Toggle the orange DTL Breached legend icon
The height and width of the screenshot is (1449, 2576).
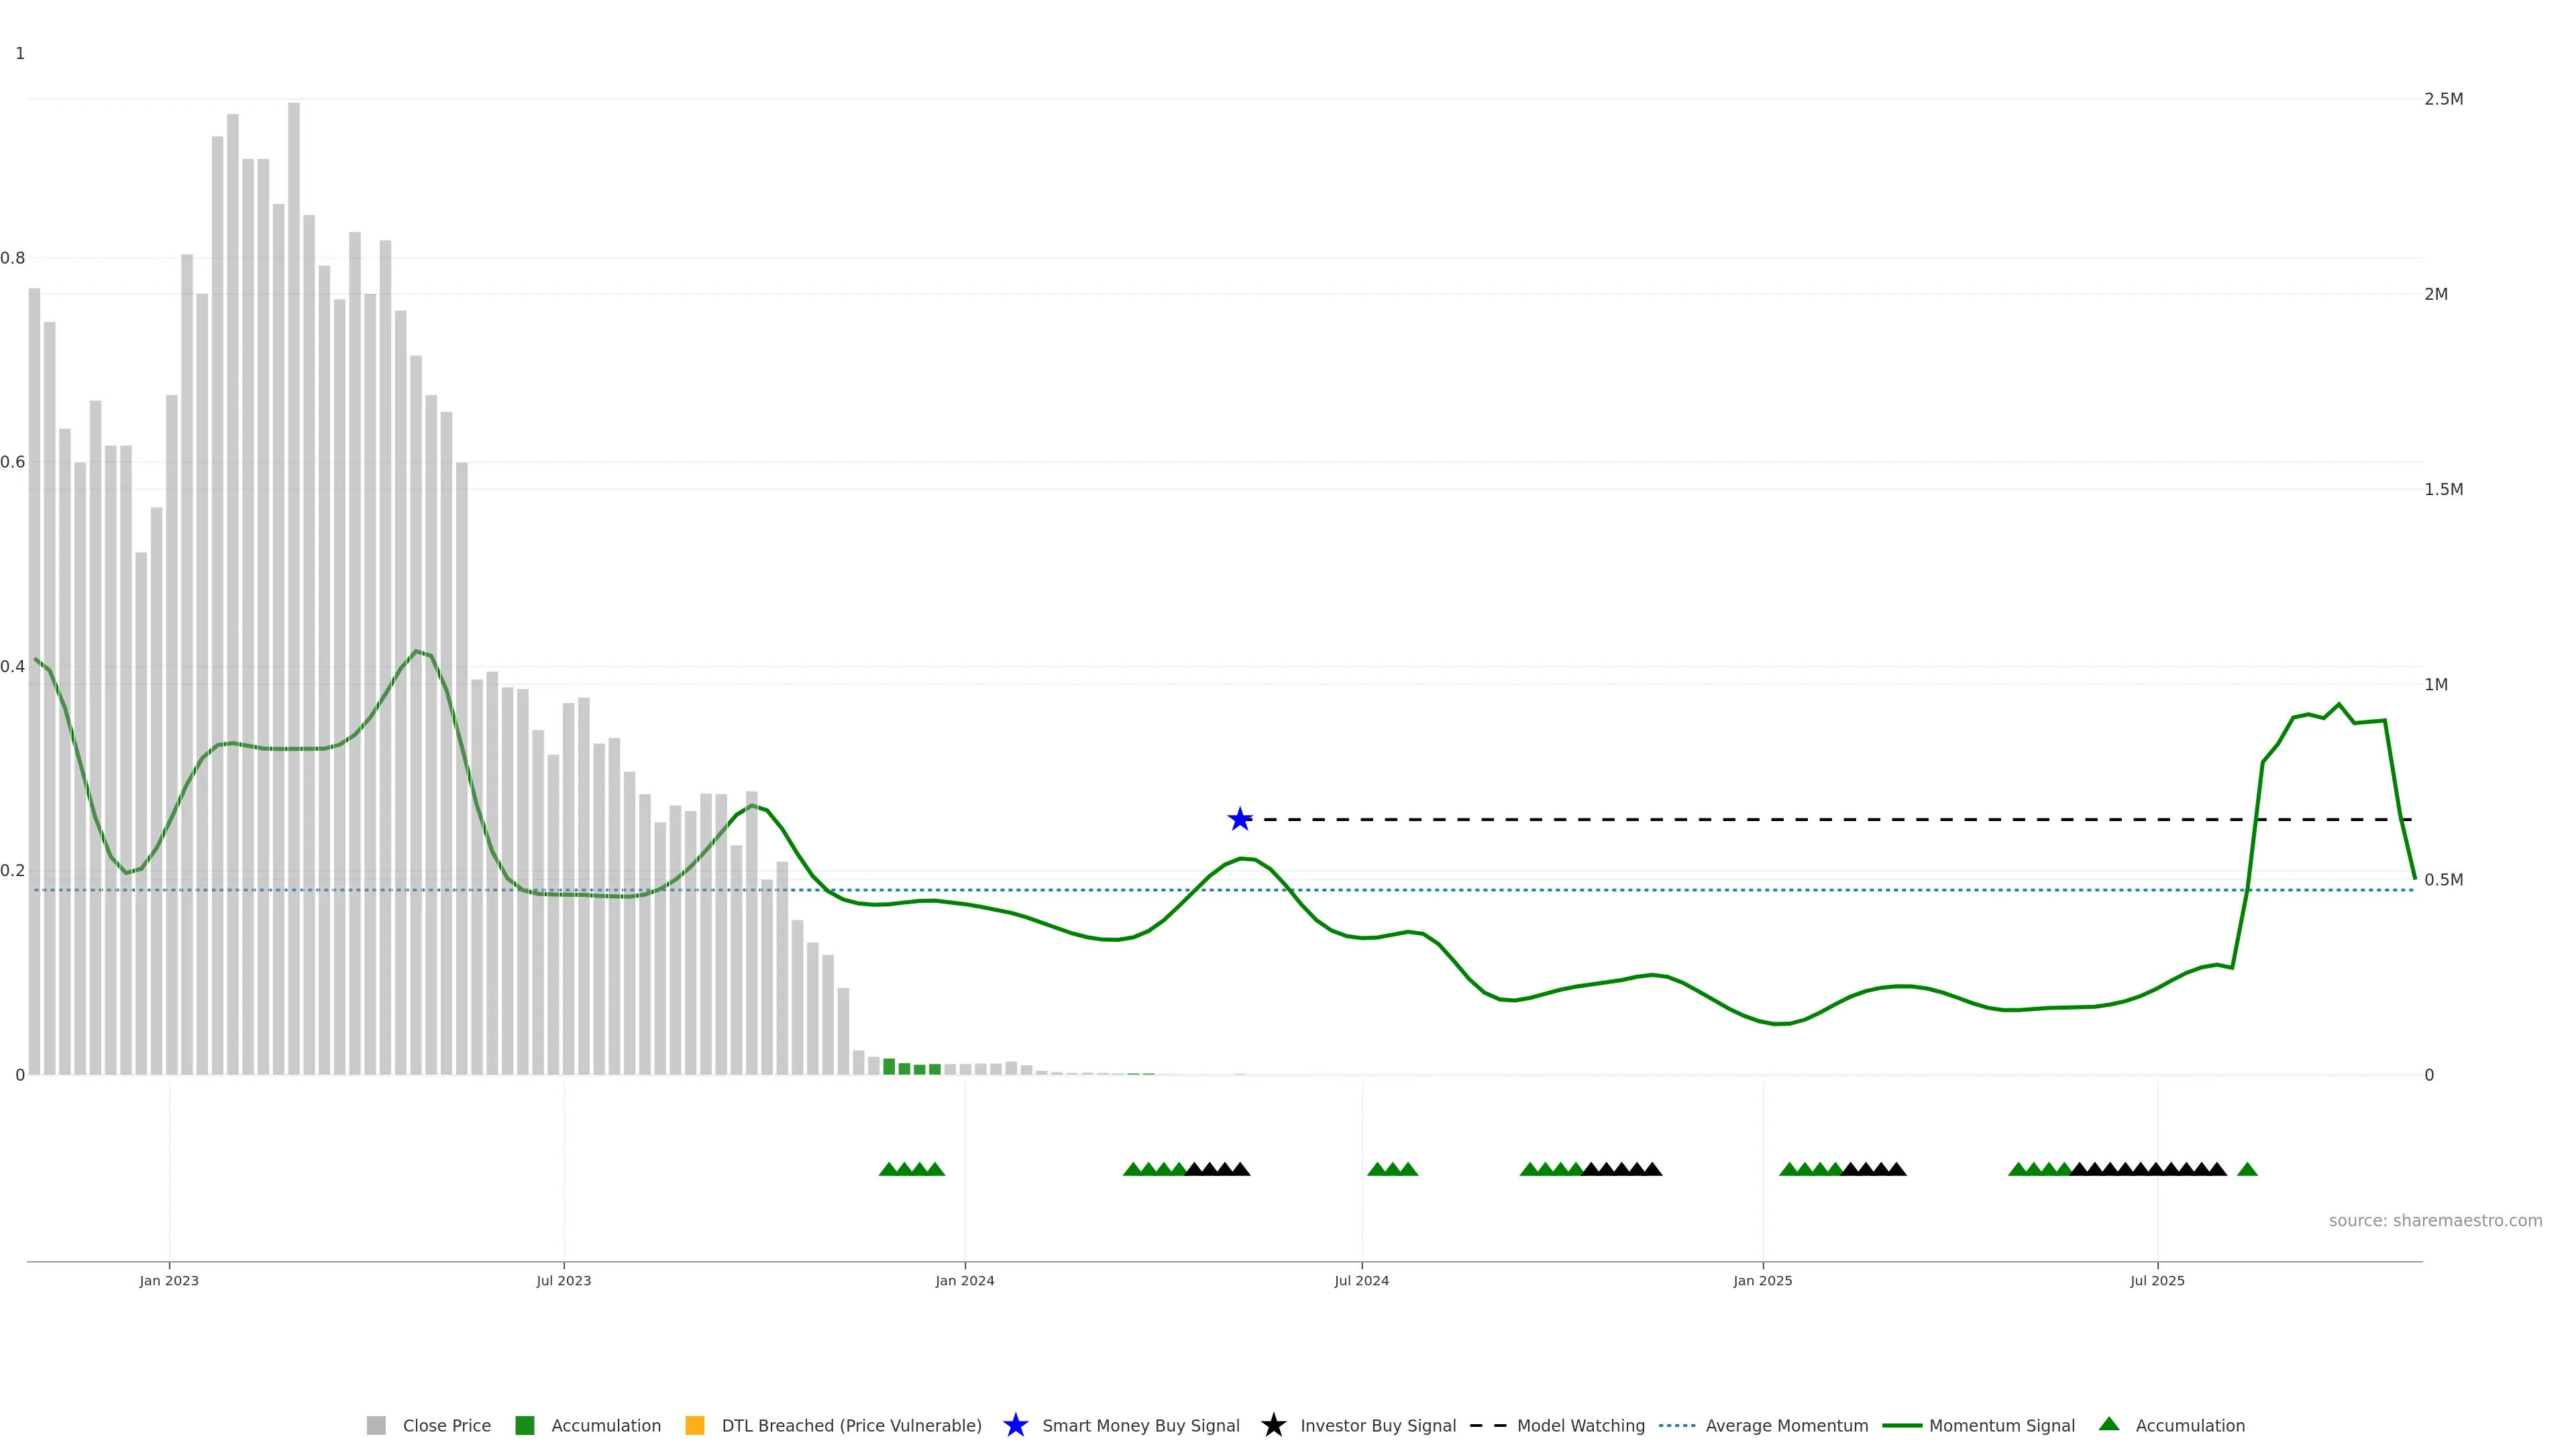click(694, 1425)
